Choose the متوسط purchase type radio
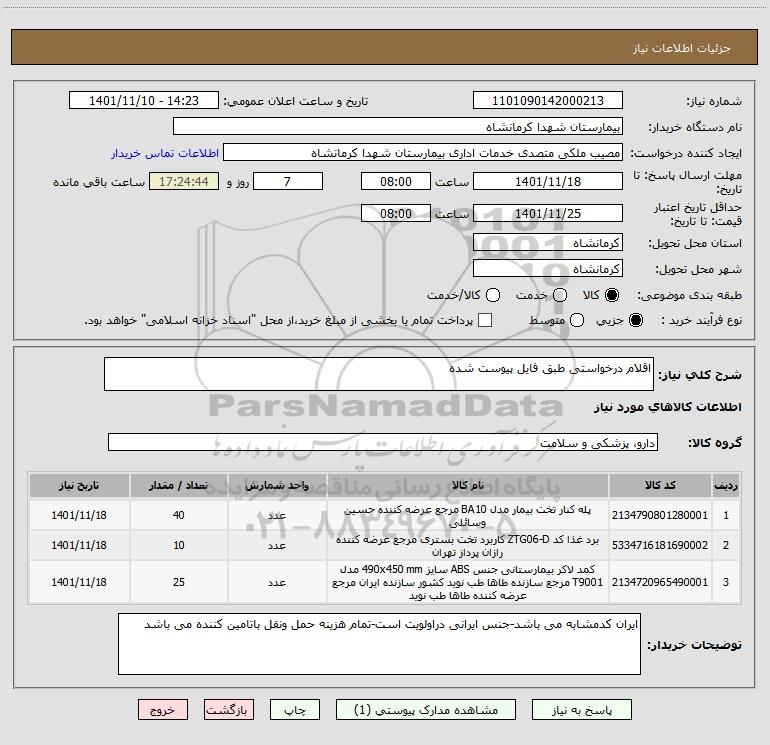Image resolution: width=770 pixels, height=745 pixels. (577, 320)
